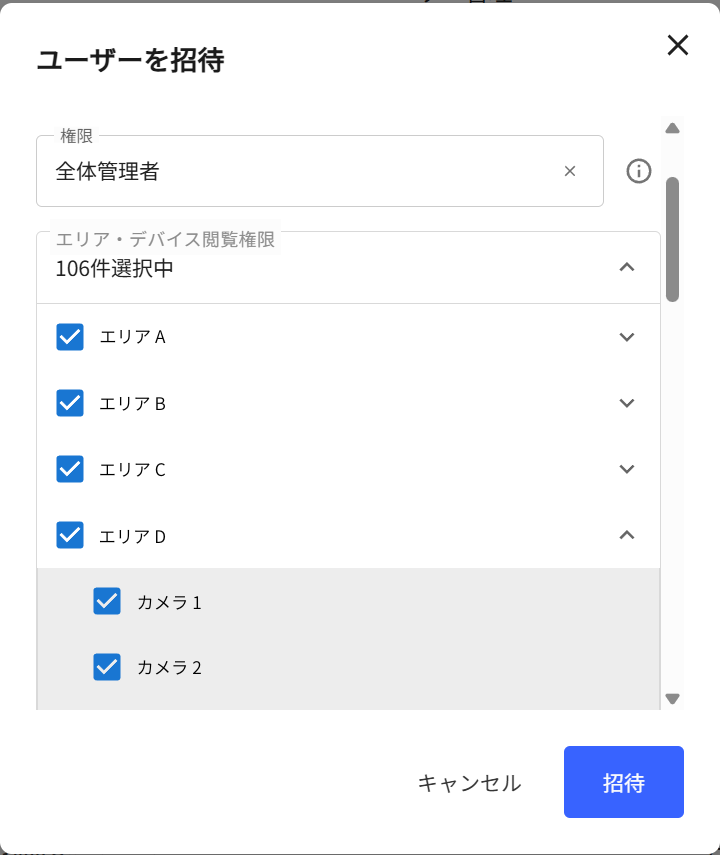720x855 pixels.
Task: Close the ユーザーを招待 dialog with X
Action: 677,45
